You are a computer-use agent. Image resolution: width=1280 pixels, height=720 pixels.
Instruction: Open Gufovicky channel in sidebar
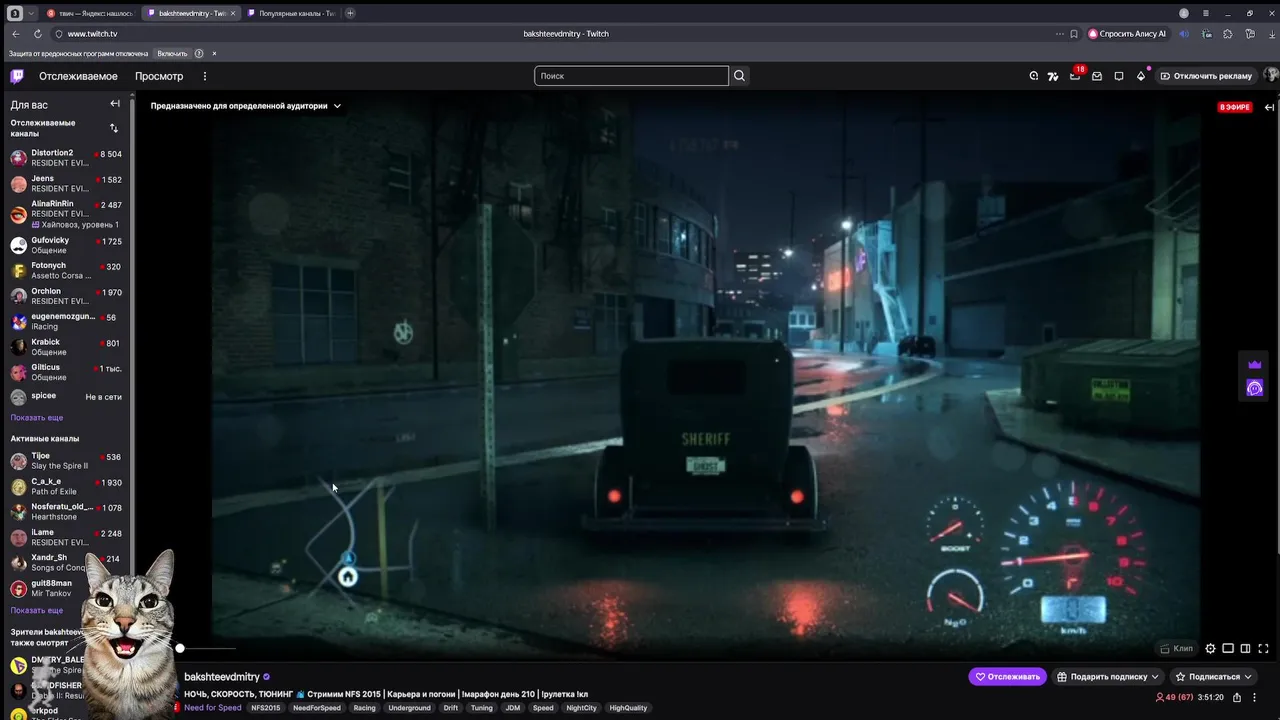(66, 245)
